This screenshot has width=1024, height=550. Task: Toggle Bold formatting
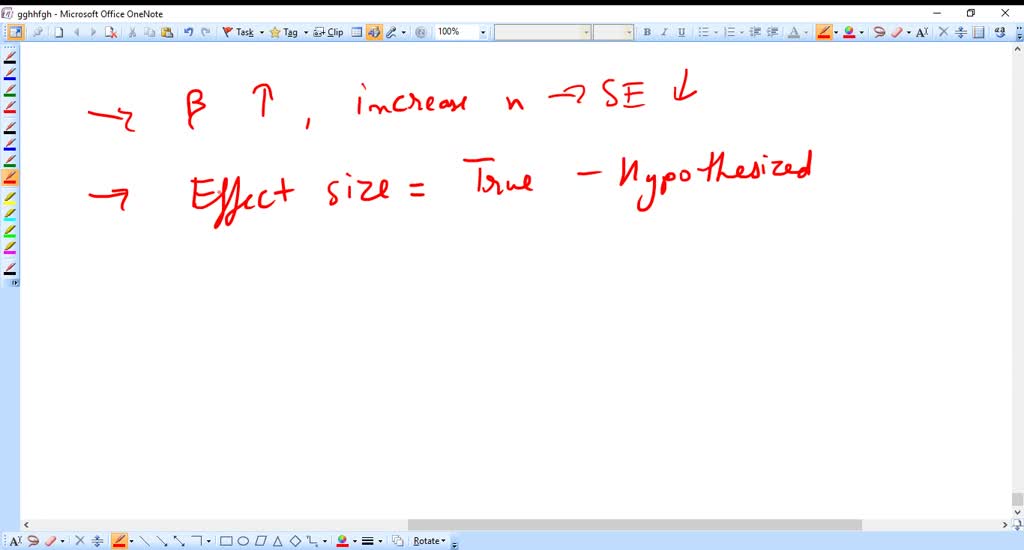tap(647, 32)
